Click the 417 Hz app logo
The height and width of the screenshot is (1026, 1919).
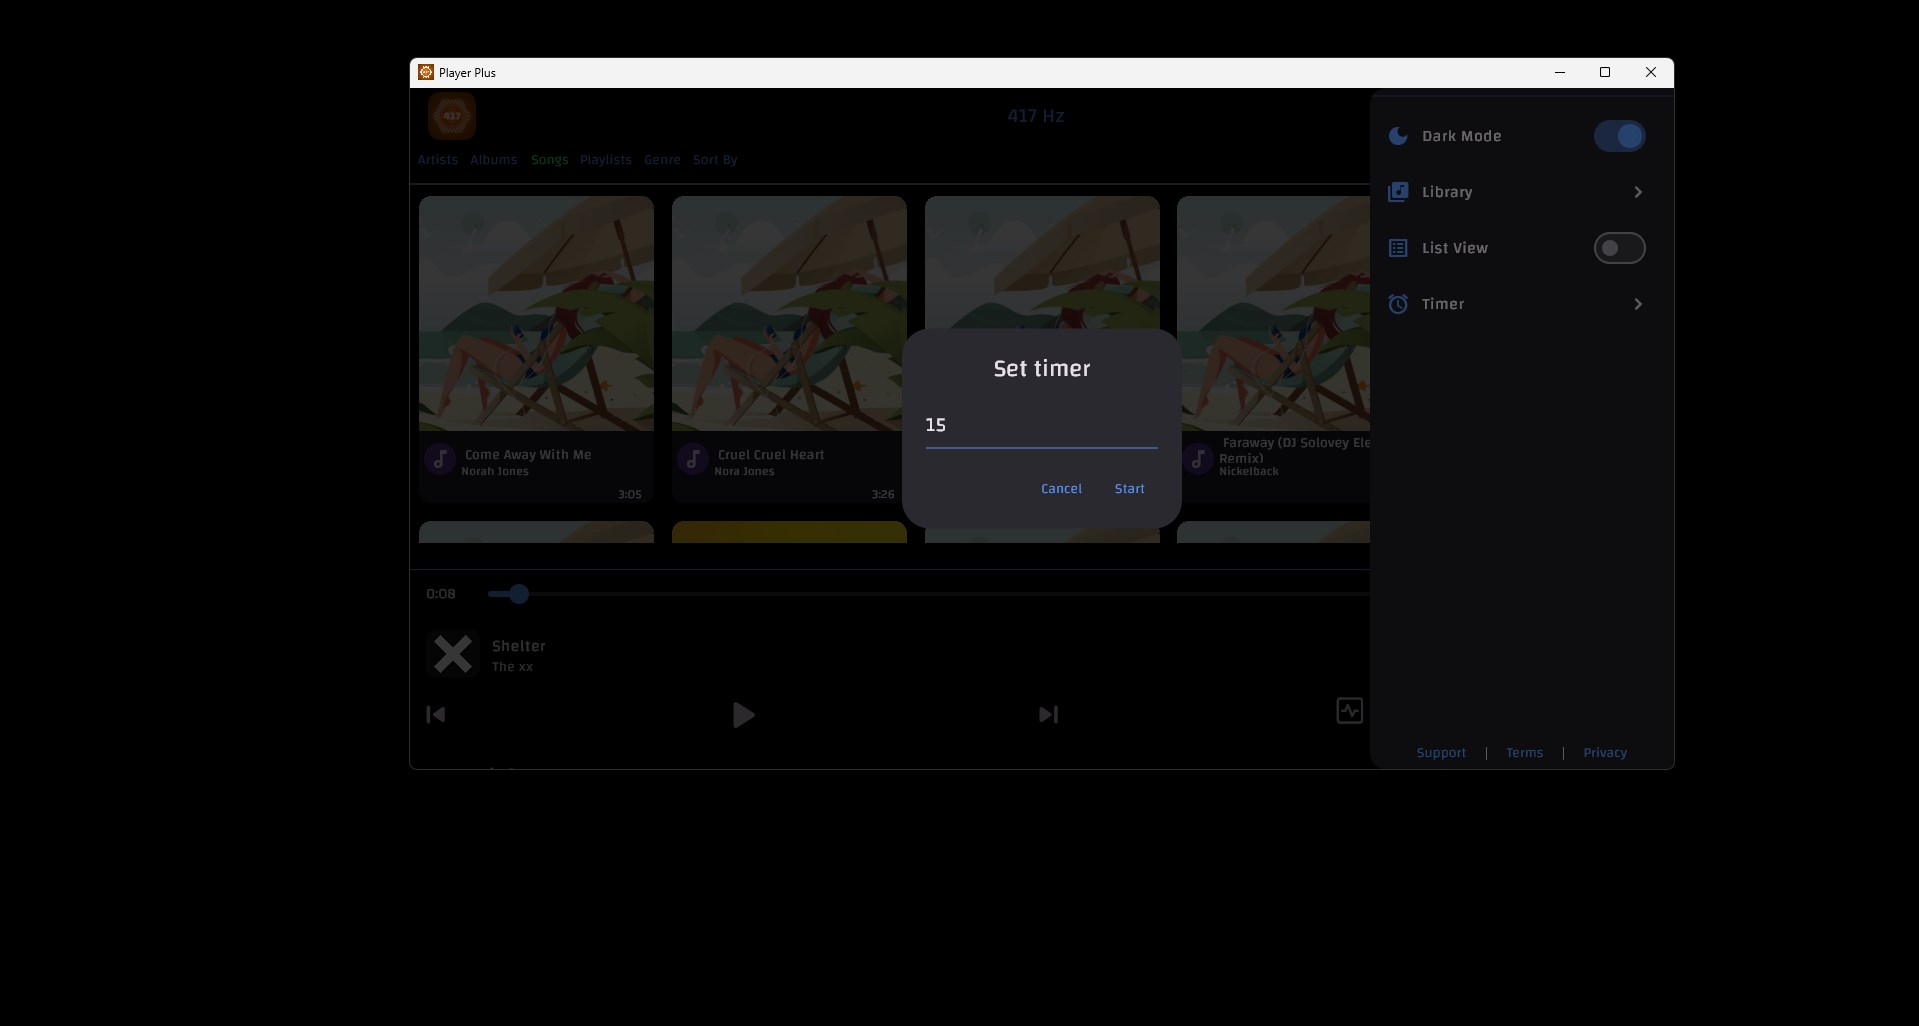click(x=452, y=116)
